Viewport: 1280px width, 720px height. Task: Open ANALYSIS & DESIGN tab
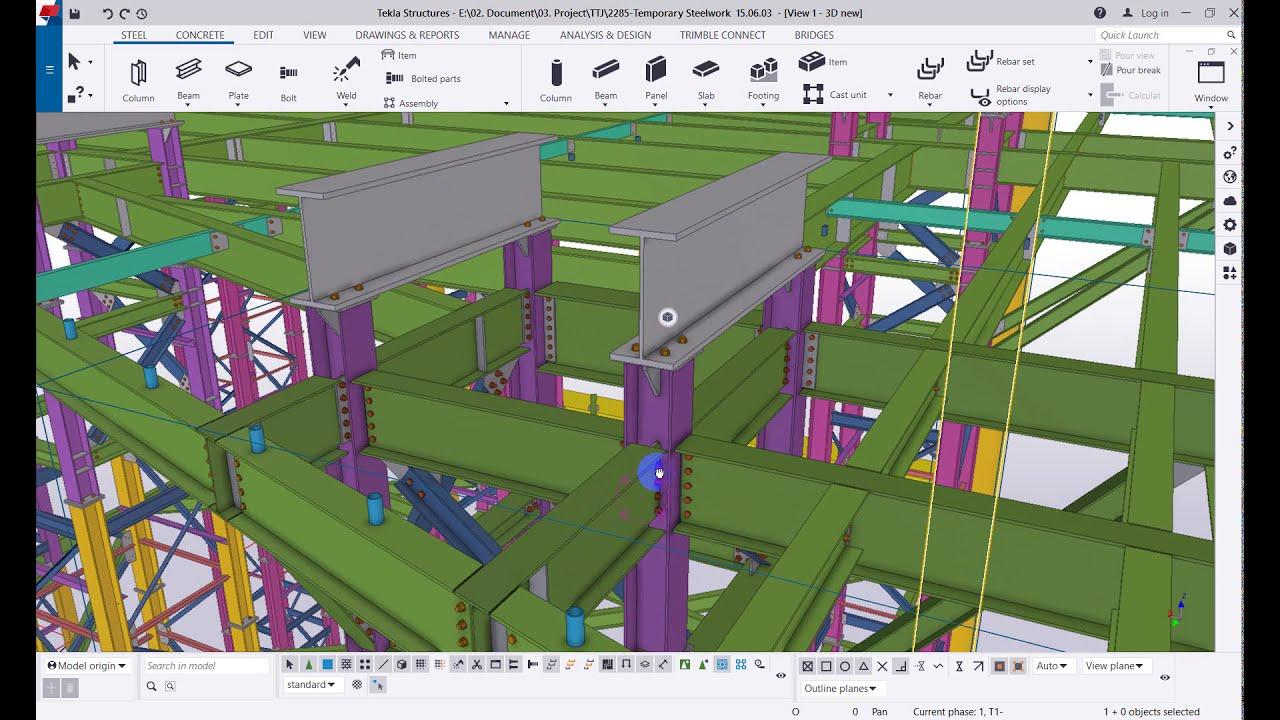coord(605,35)
